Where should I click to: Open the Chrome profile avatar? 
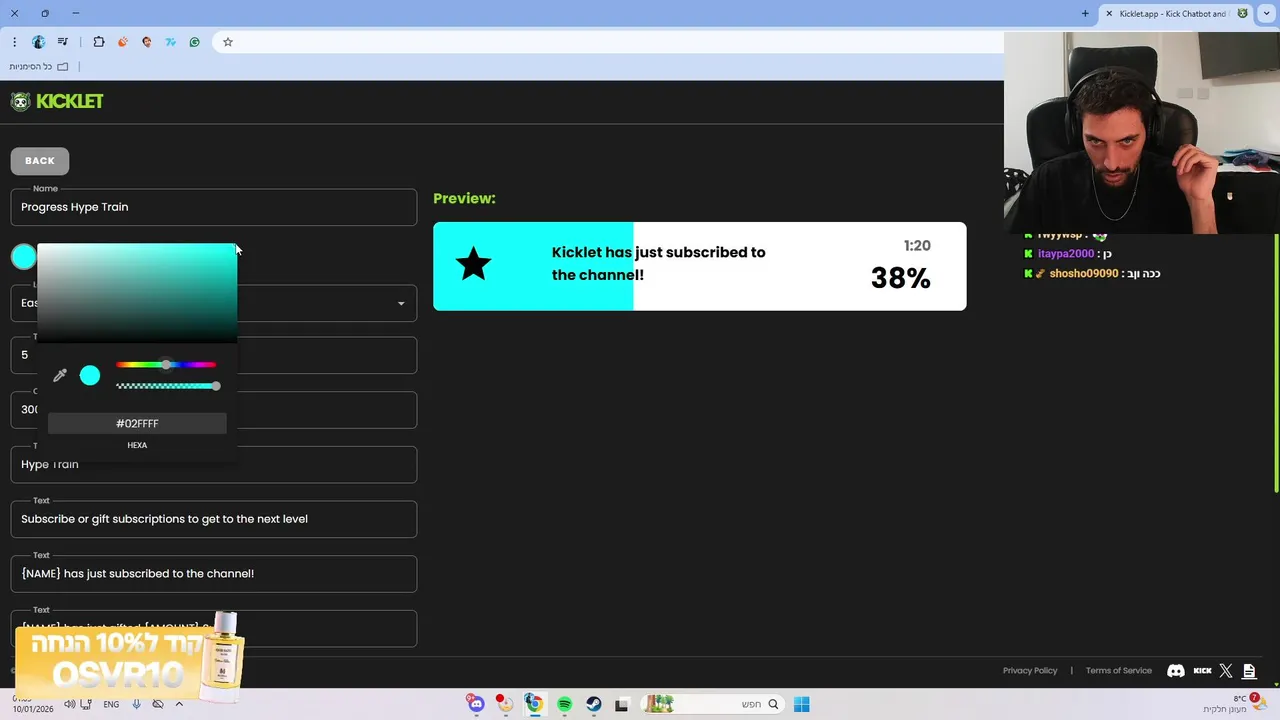pos(38,42)
